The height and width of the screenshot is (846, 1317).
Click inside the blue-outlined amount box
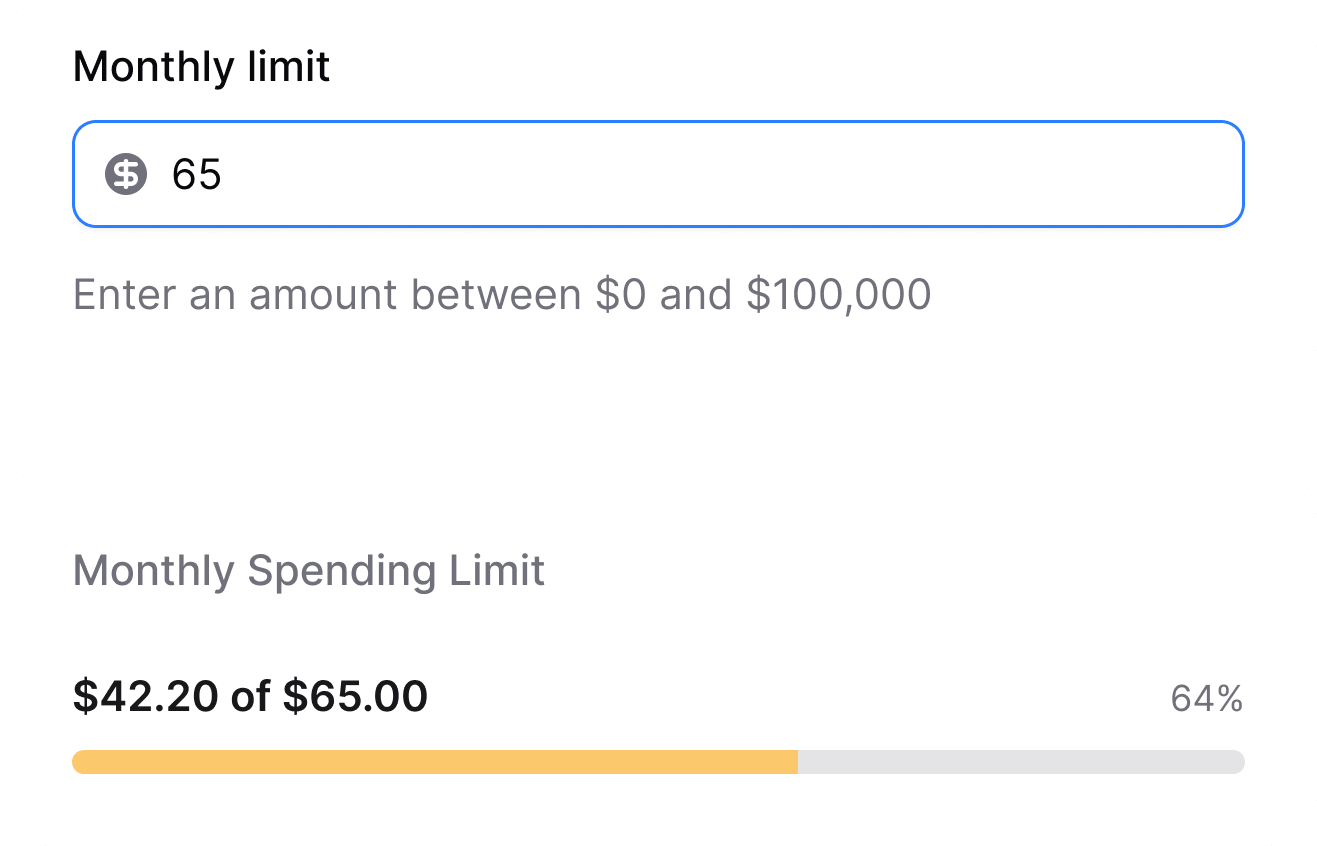[600, 174]
